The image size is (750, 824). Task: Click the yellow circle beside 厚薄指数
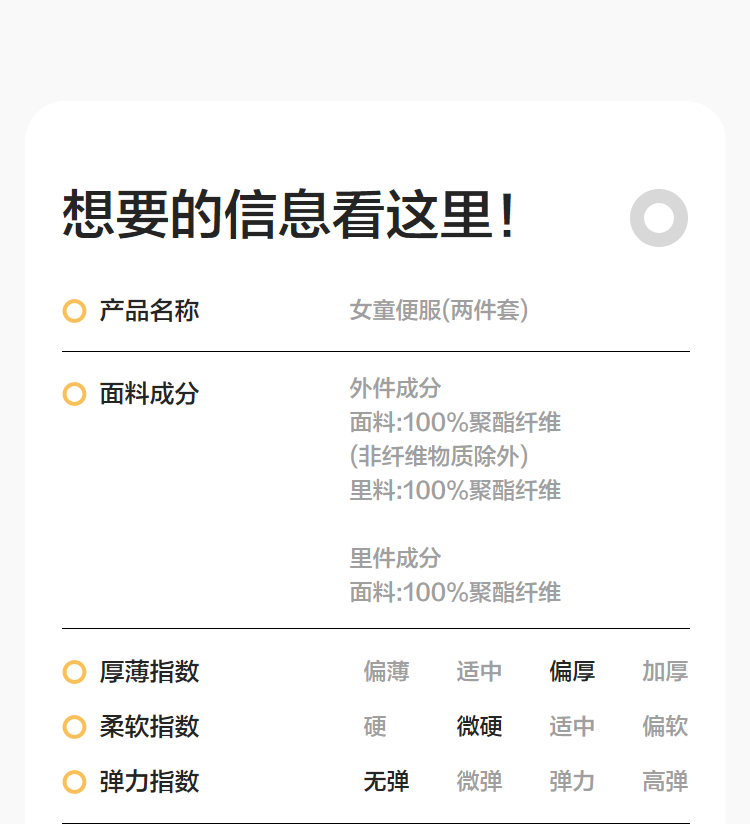74,672
